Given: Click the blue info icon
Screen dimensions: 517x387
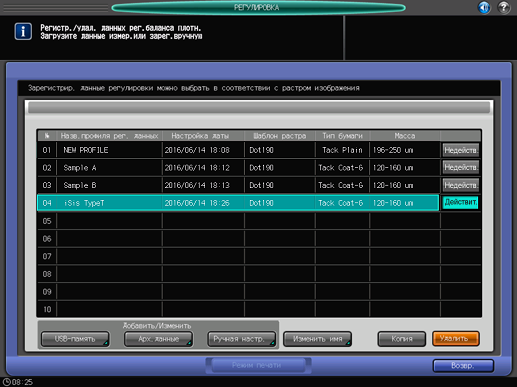Looking at the screenshot, I should coord(23,32).
